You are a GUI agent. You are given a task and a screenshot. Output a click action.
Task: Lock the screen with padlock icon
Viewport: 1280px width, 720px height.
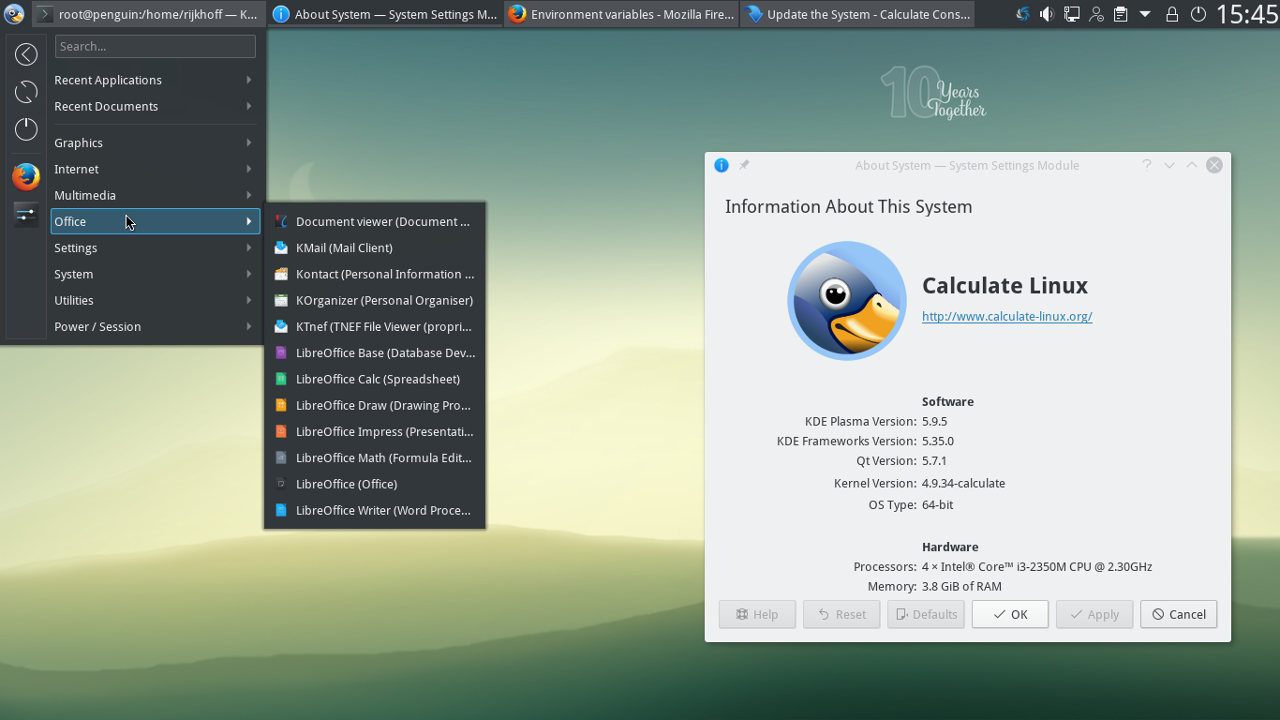(x=1172, y=14)
